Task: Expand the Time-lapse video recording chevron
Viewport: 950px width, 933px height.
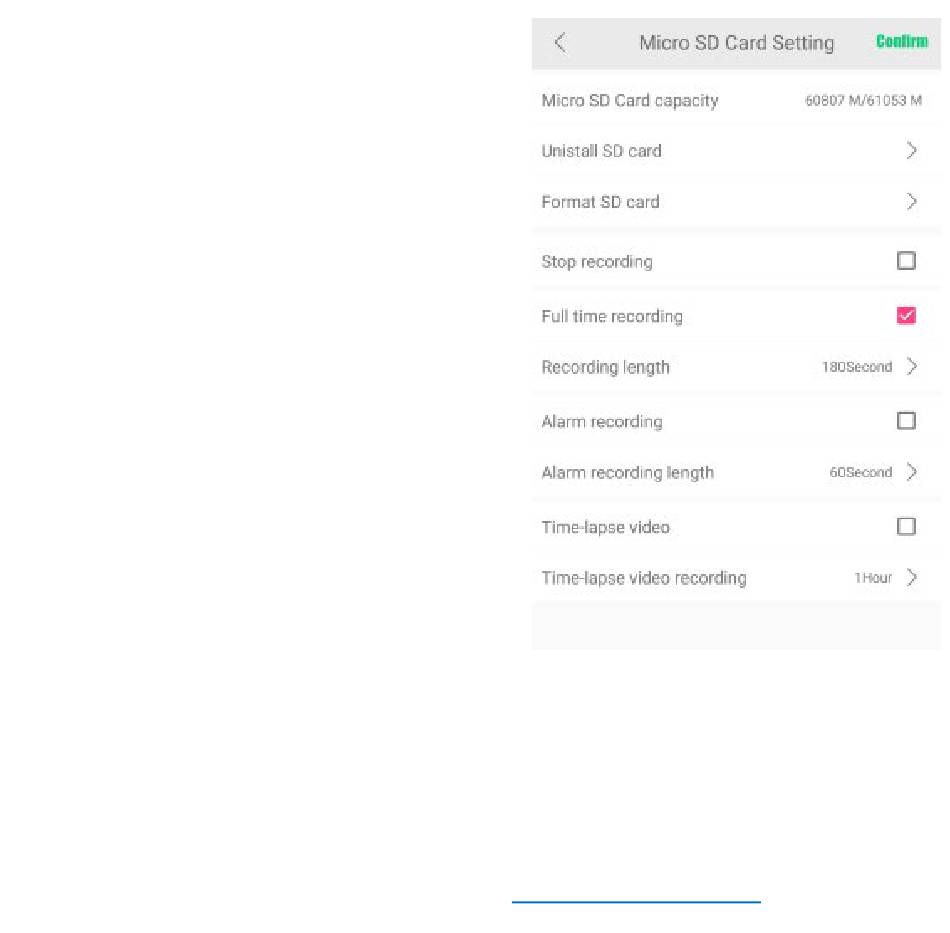Action: click(911, 577)
